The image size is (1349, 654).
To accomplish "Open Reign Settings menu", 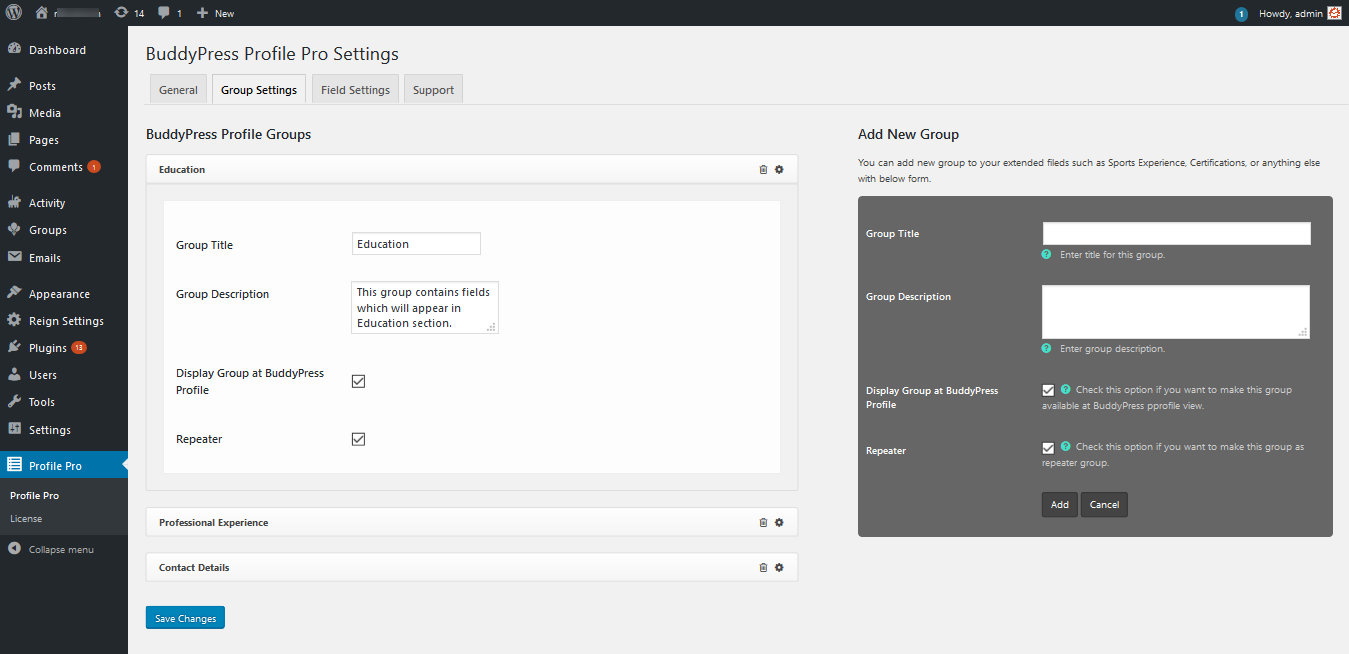I will pos(64,321).
